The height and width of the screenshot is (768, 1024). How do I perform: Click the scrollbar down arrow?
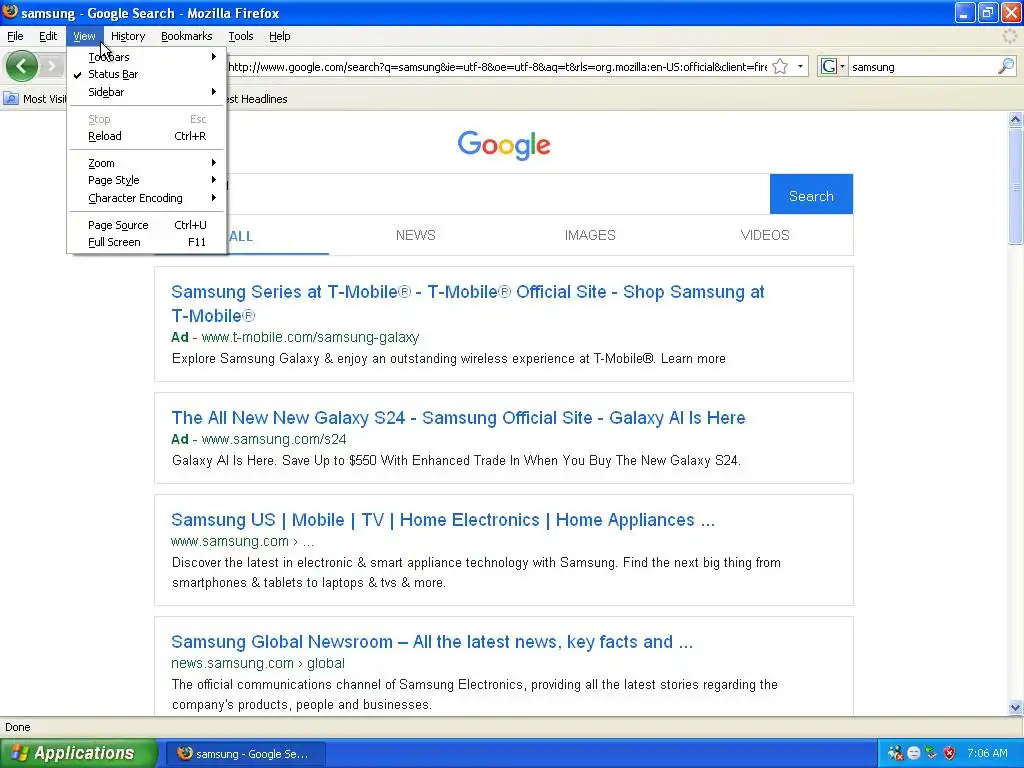(x=1015, y=707)
